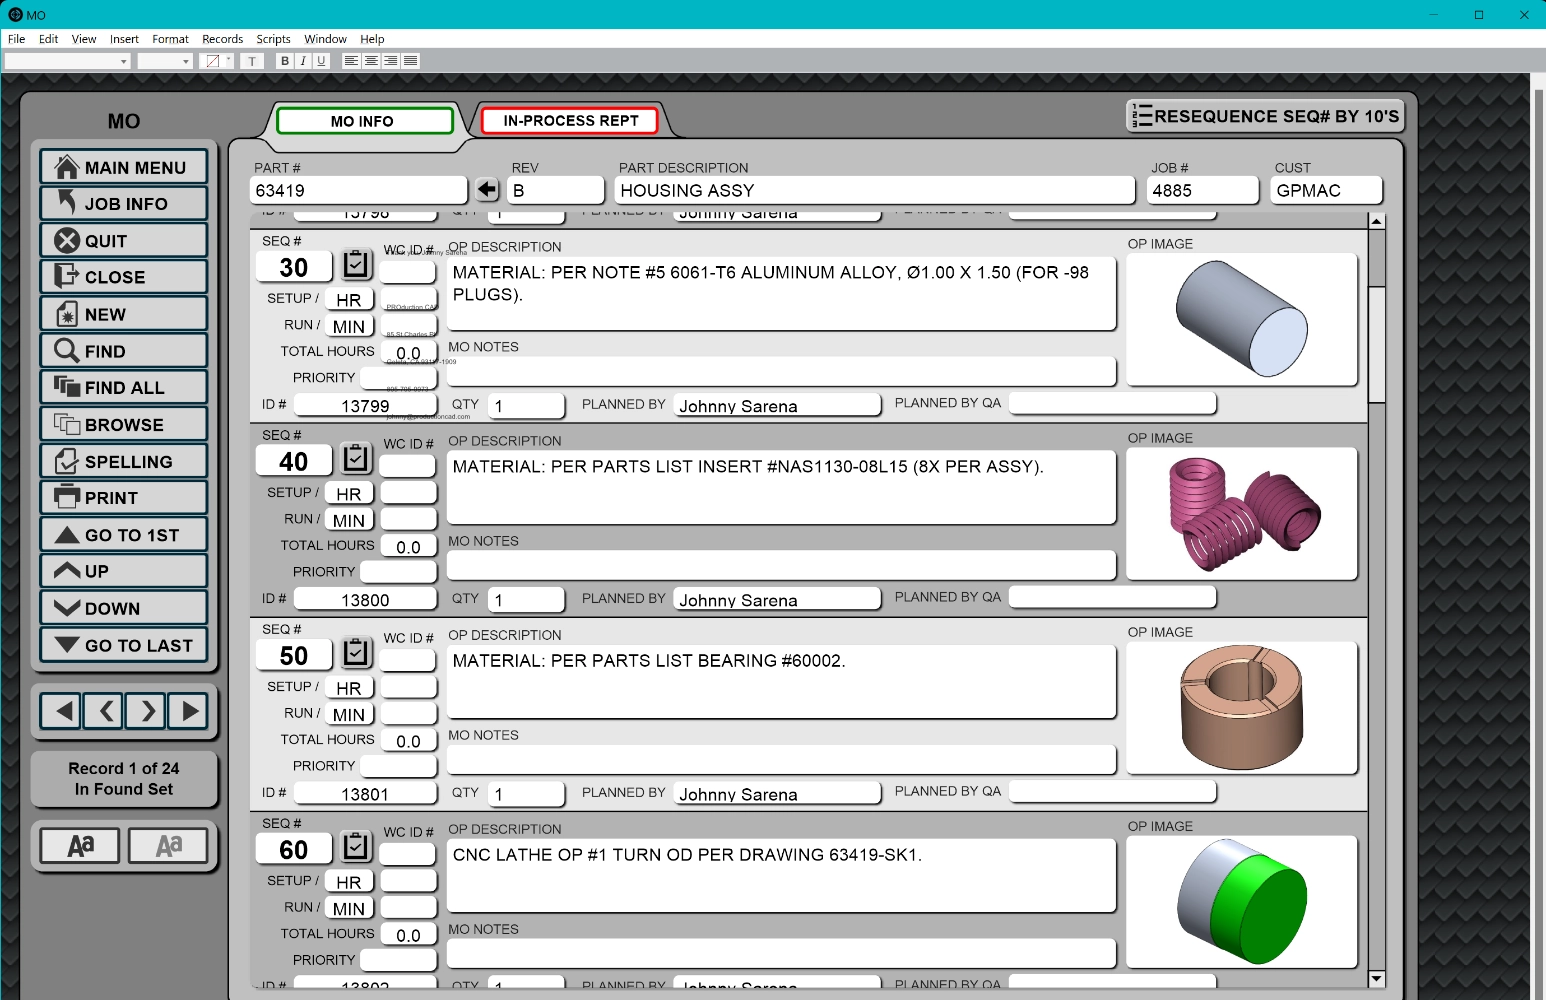The image size is (1546, 1000).
Task: Click the clipboard icon beside SEQ 30
Action: tap(356, 265)
